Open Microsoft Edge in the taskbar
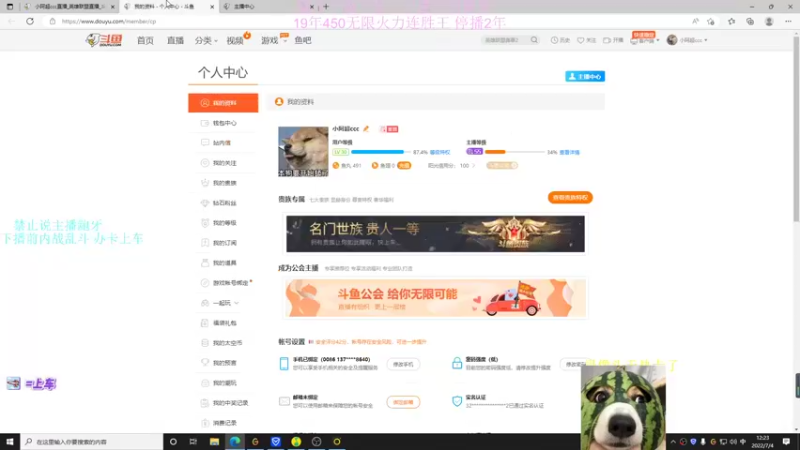Screen dimensions: 800x450 [x=235, y=441]
